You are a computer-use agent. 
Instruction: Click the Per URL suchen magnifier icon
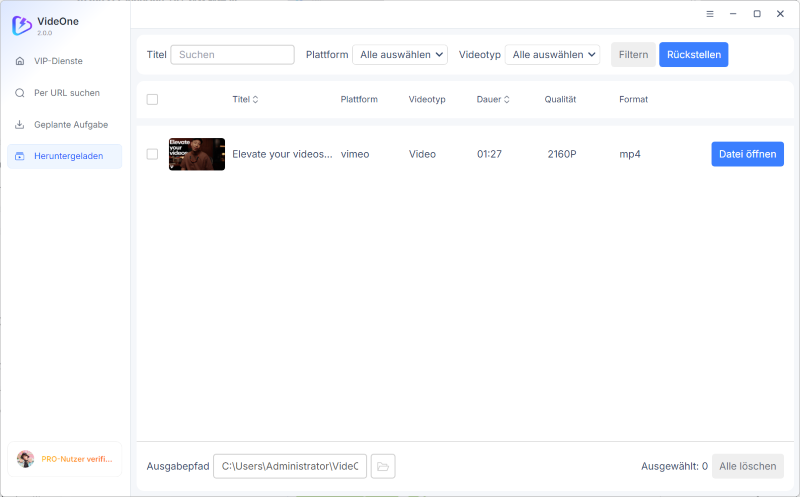pyautogui.click(x=20, y=93)
